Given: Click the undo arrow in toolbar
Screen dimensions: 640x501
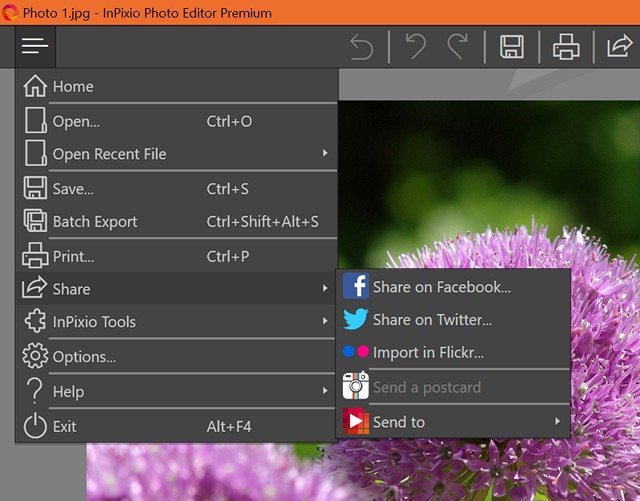Looking at the screenshot, I should [x=416, y=47].
